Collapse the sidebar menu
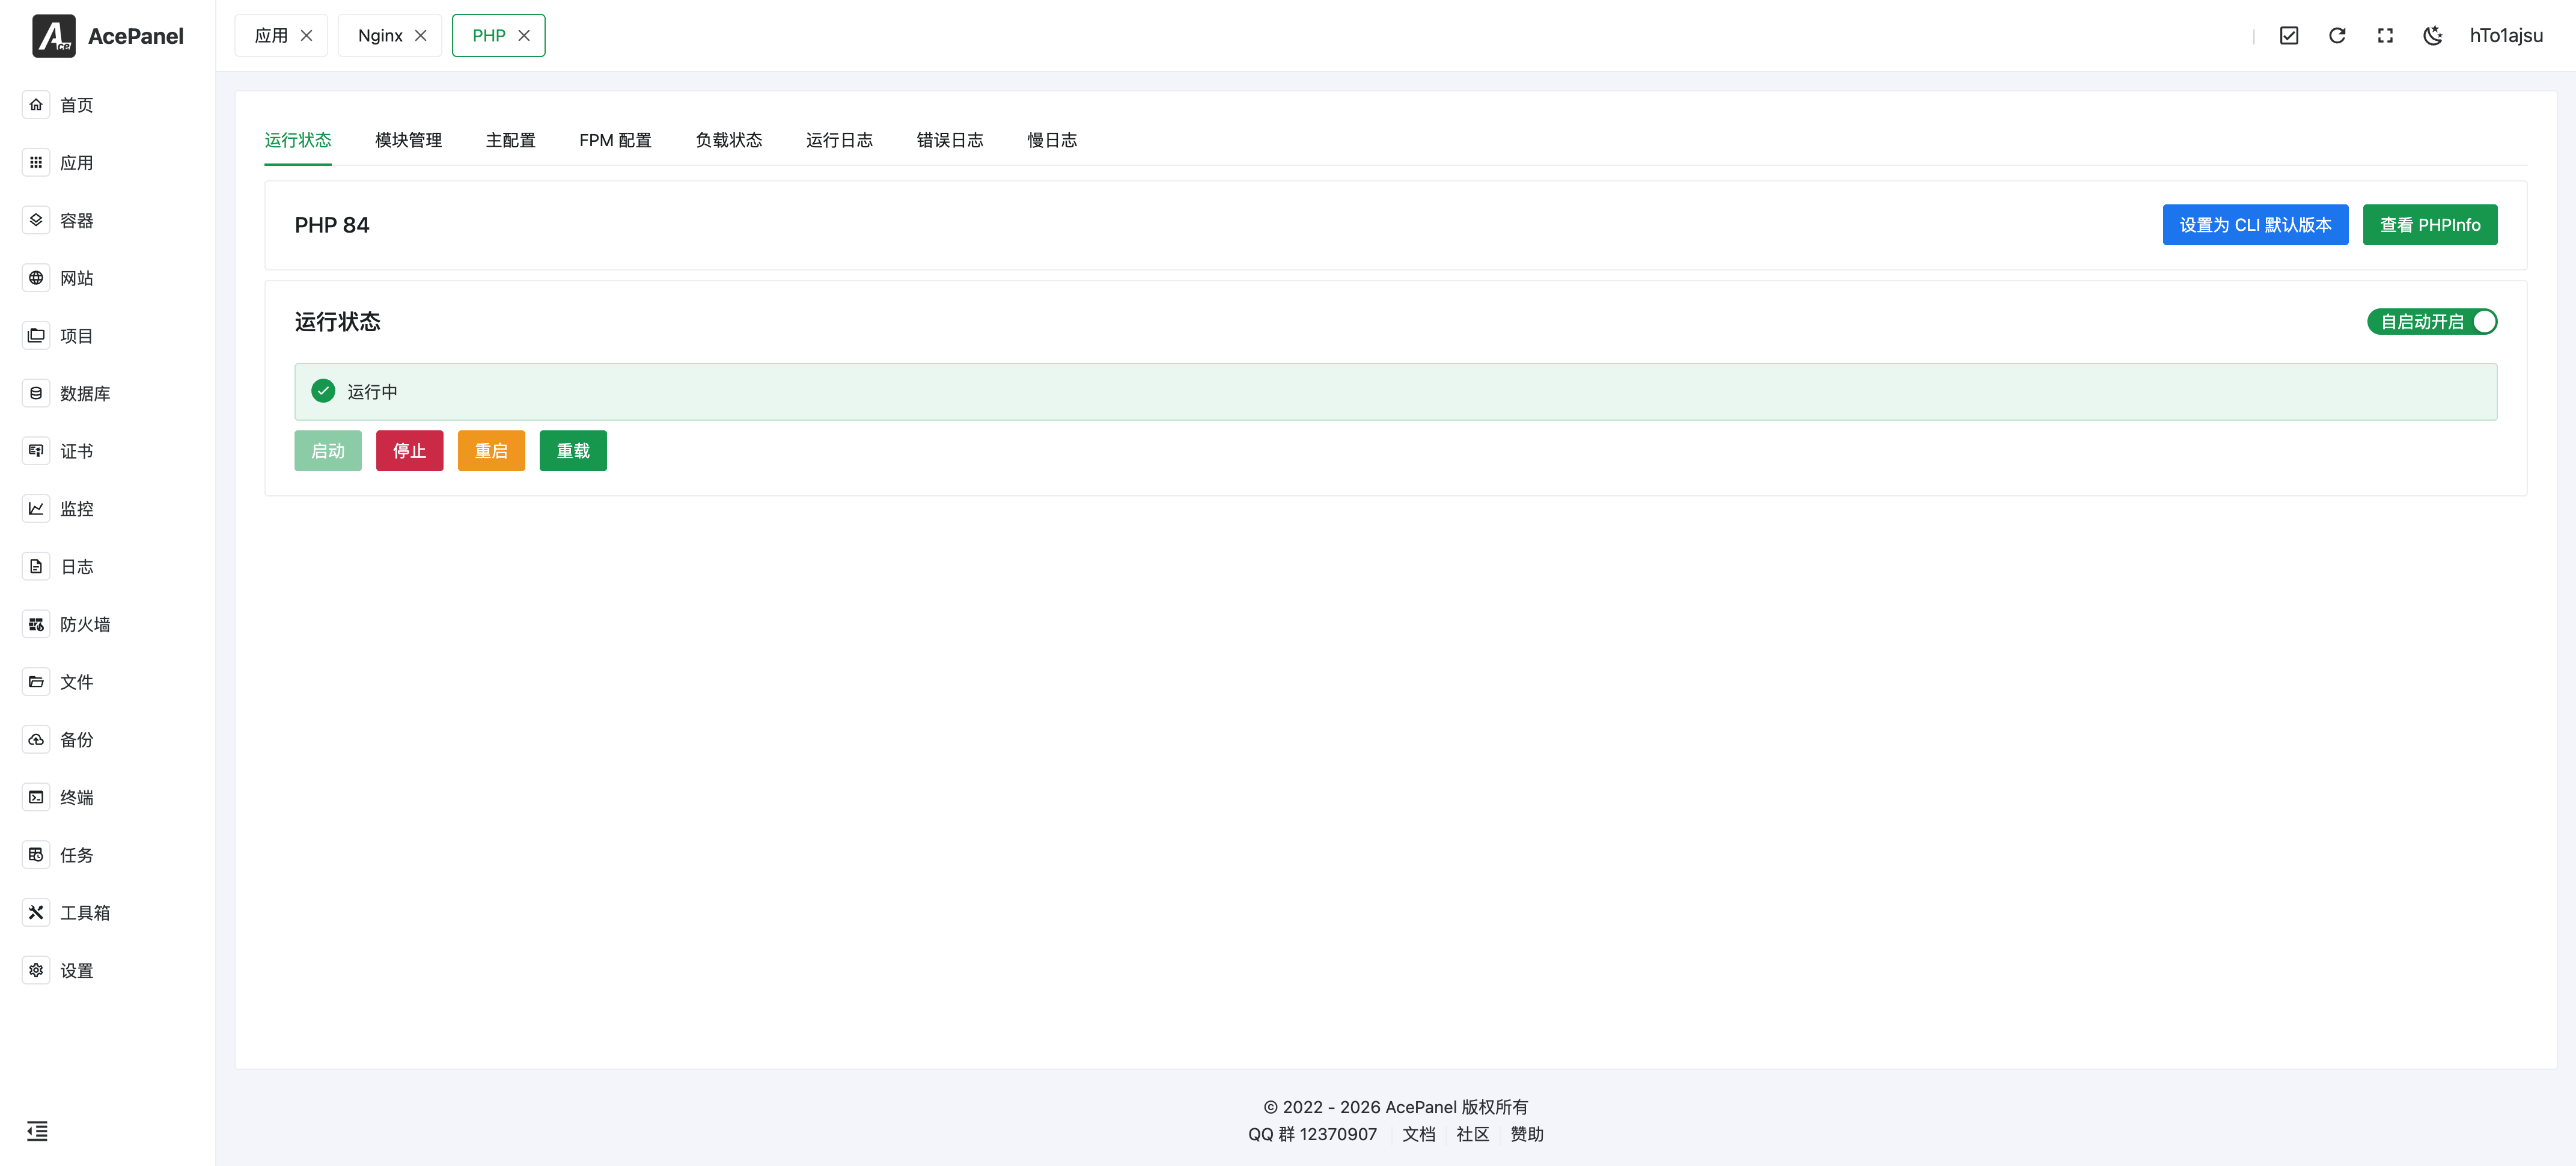The width and height of the screenshot is (2576, 1166). [x=37, y=1131]
